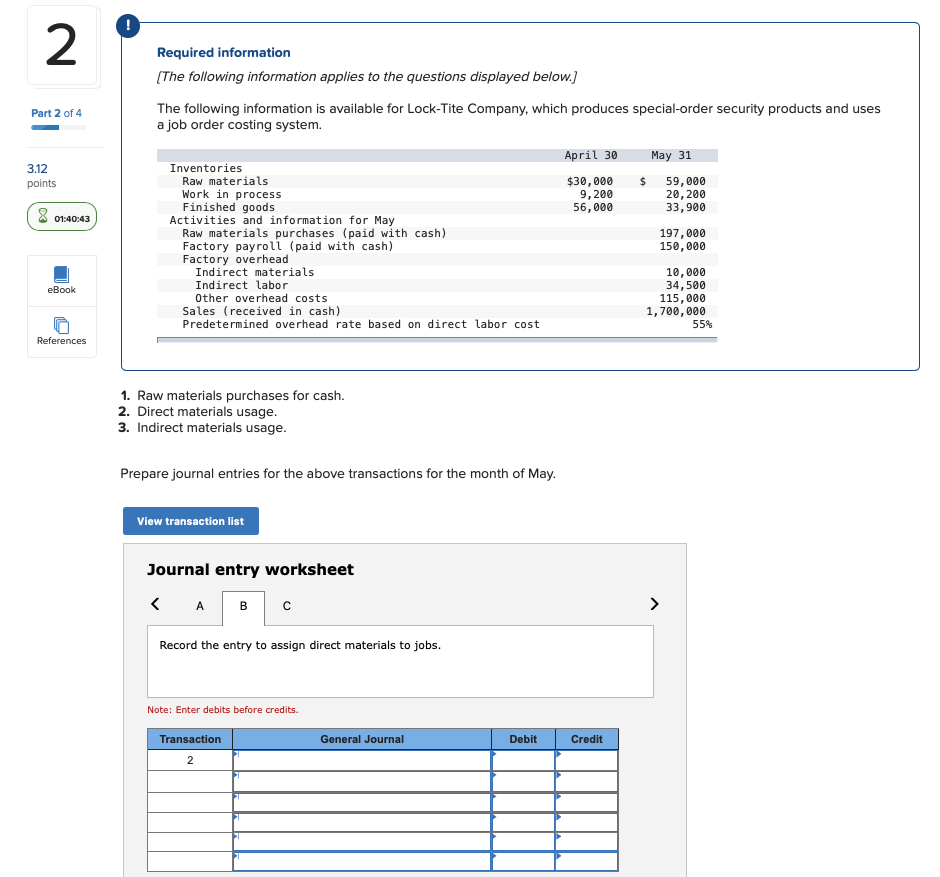Screen dimensions: 940x877
Task: Click the Transaction 2 cell
Action: pyautogui.click(x=189, y=760)
